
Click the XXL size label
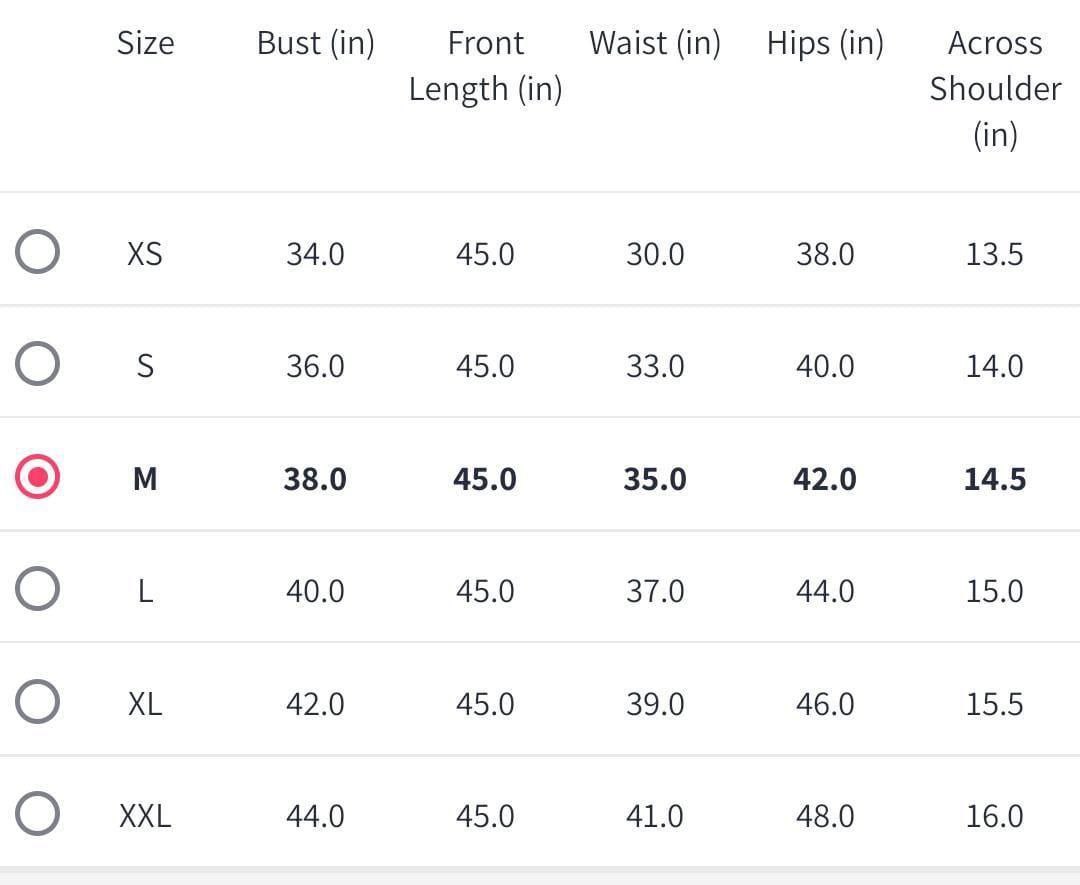(145, 816)
